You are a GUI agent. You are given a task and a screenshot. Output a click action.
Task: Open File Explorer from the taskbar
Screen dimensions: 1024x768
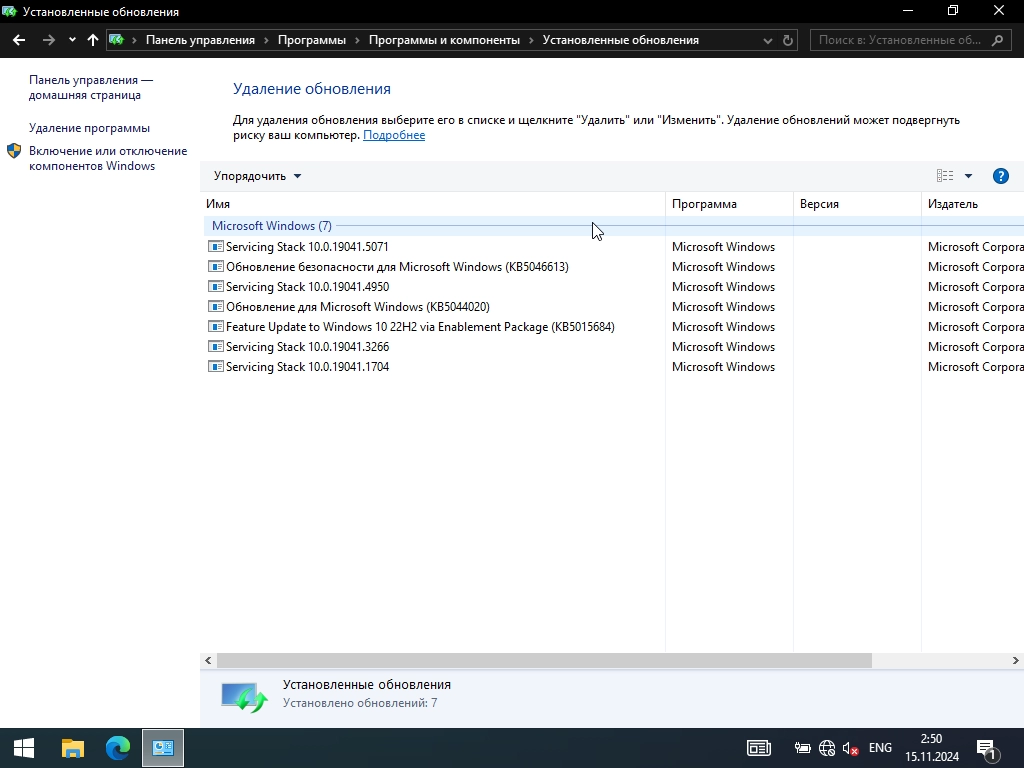72,748
